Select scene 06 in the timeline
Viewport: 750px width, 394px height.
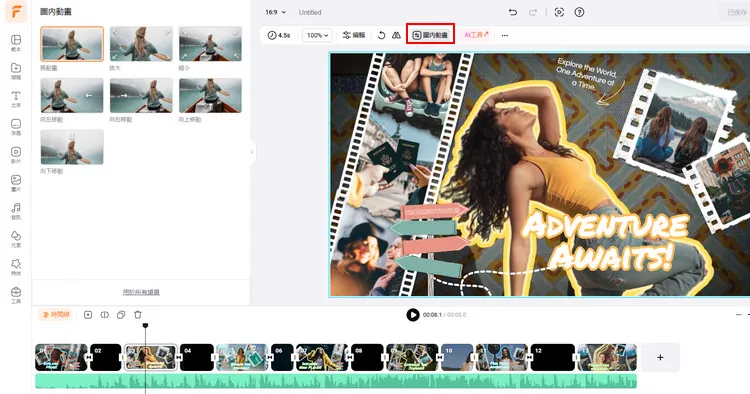click(282, 357)
